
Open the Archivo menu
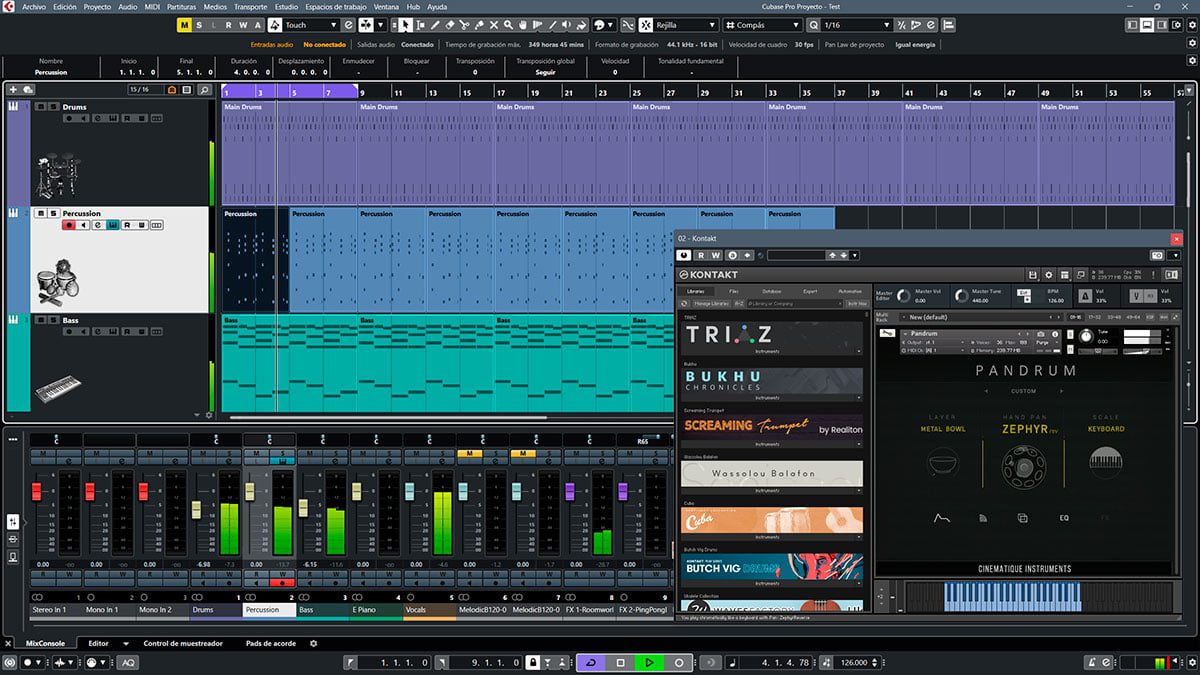tap(33, 6)
